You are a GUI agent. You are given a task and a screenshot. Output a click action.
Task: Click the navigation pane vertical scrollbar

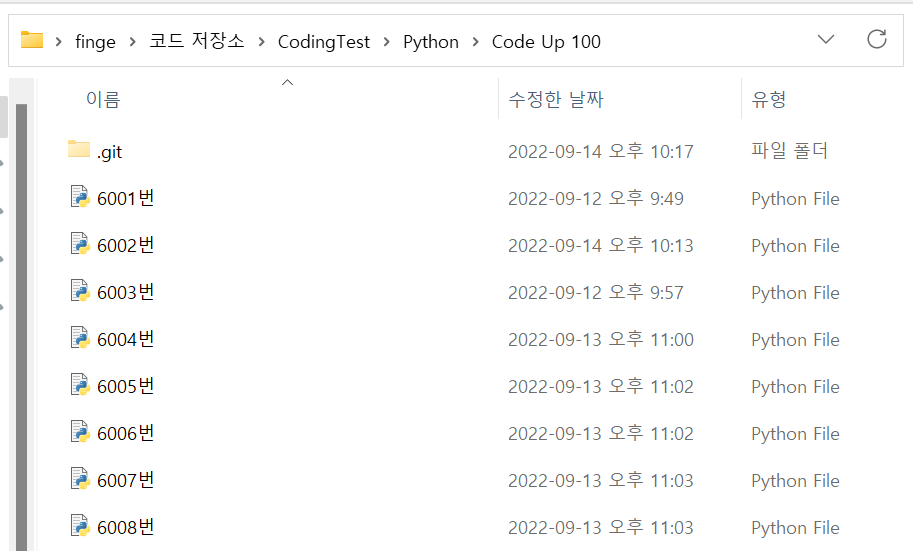22,326
